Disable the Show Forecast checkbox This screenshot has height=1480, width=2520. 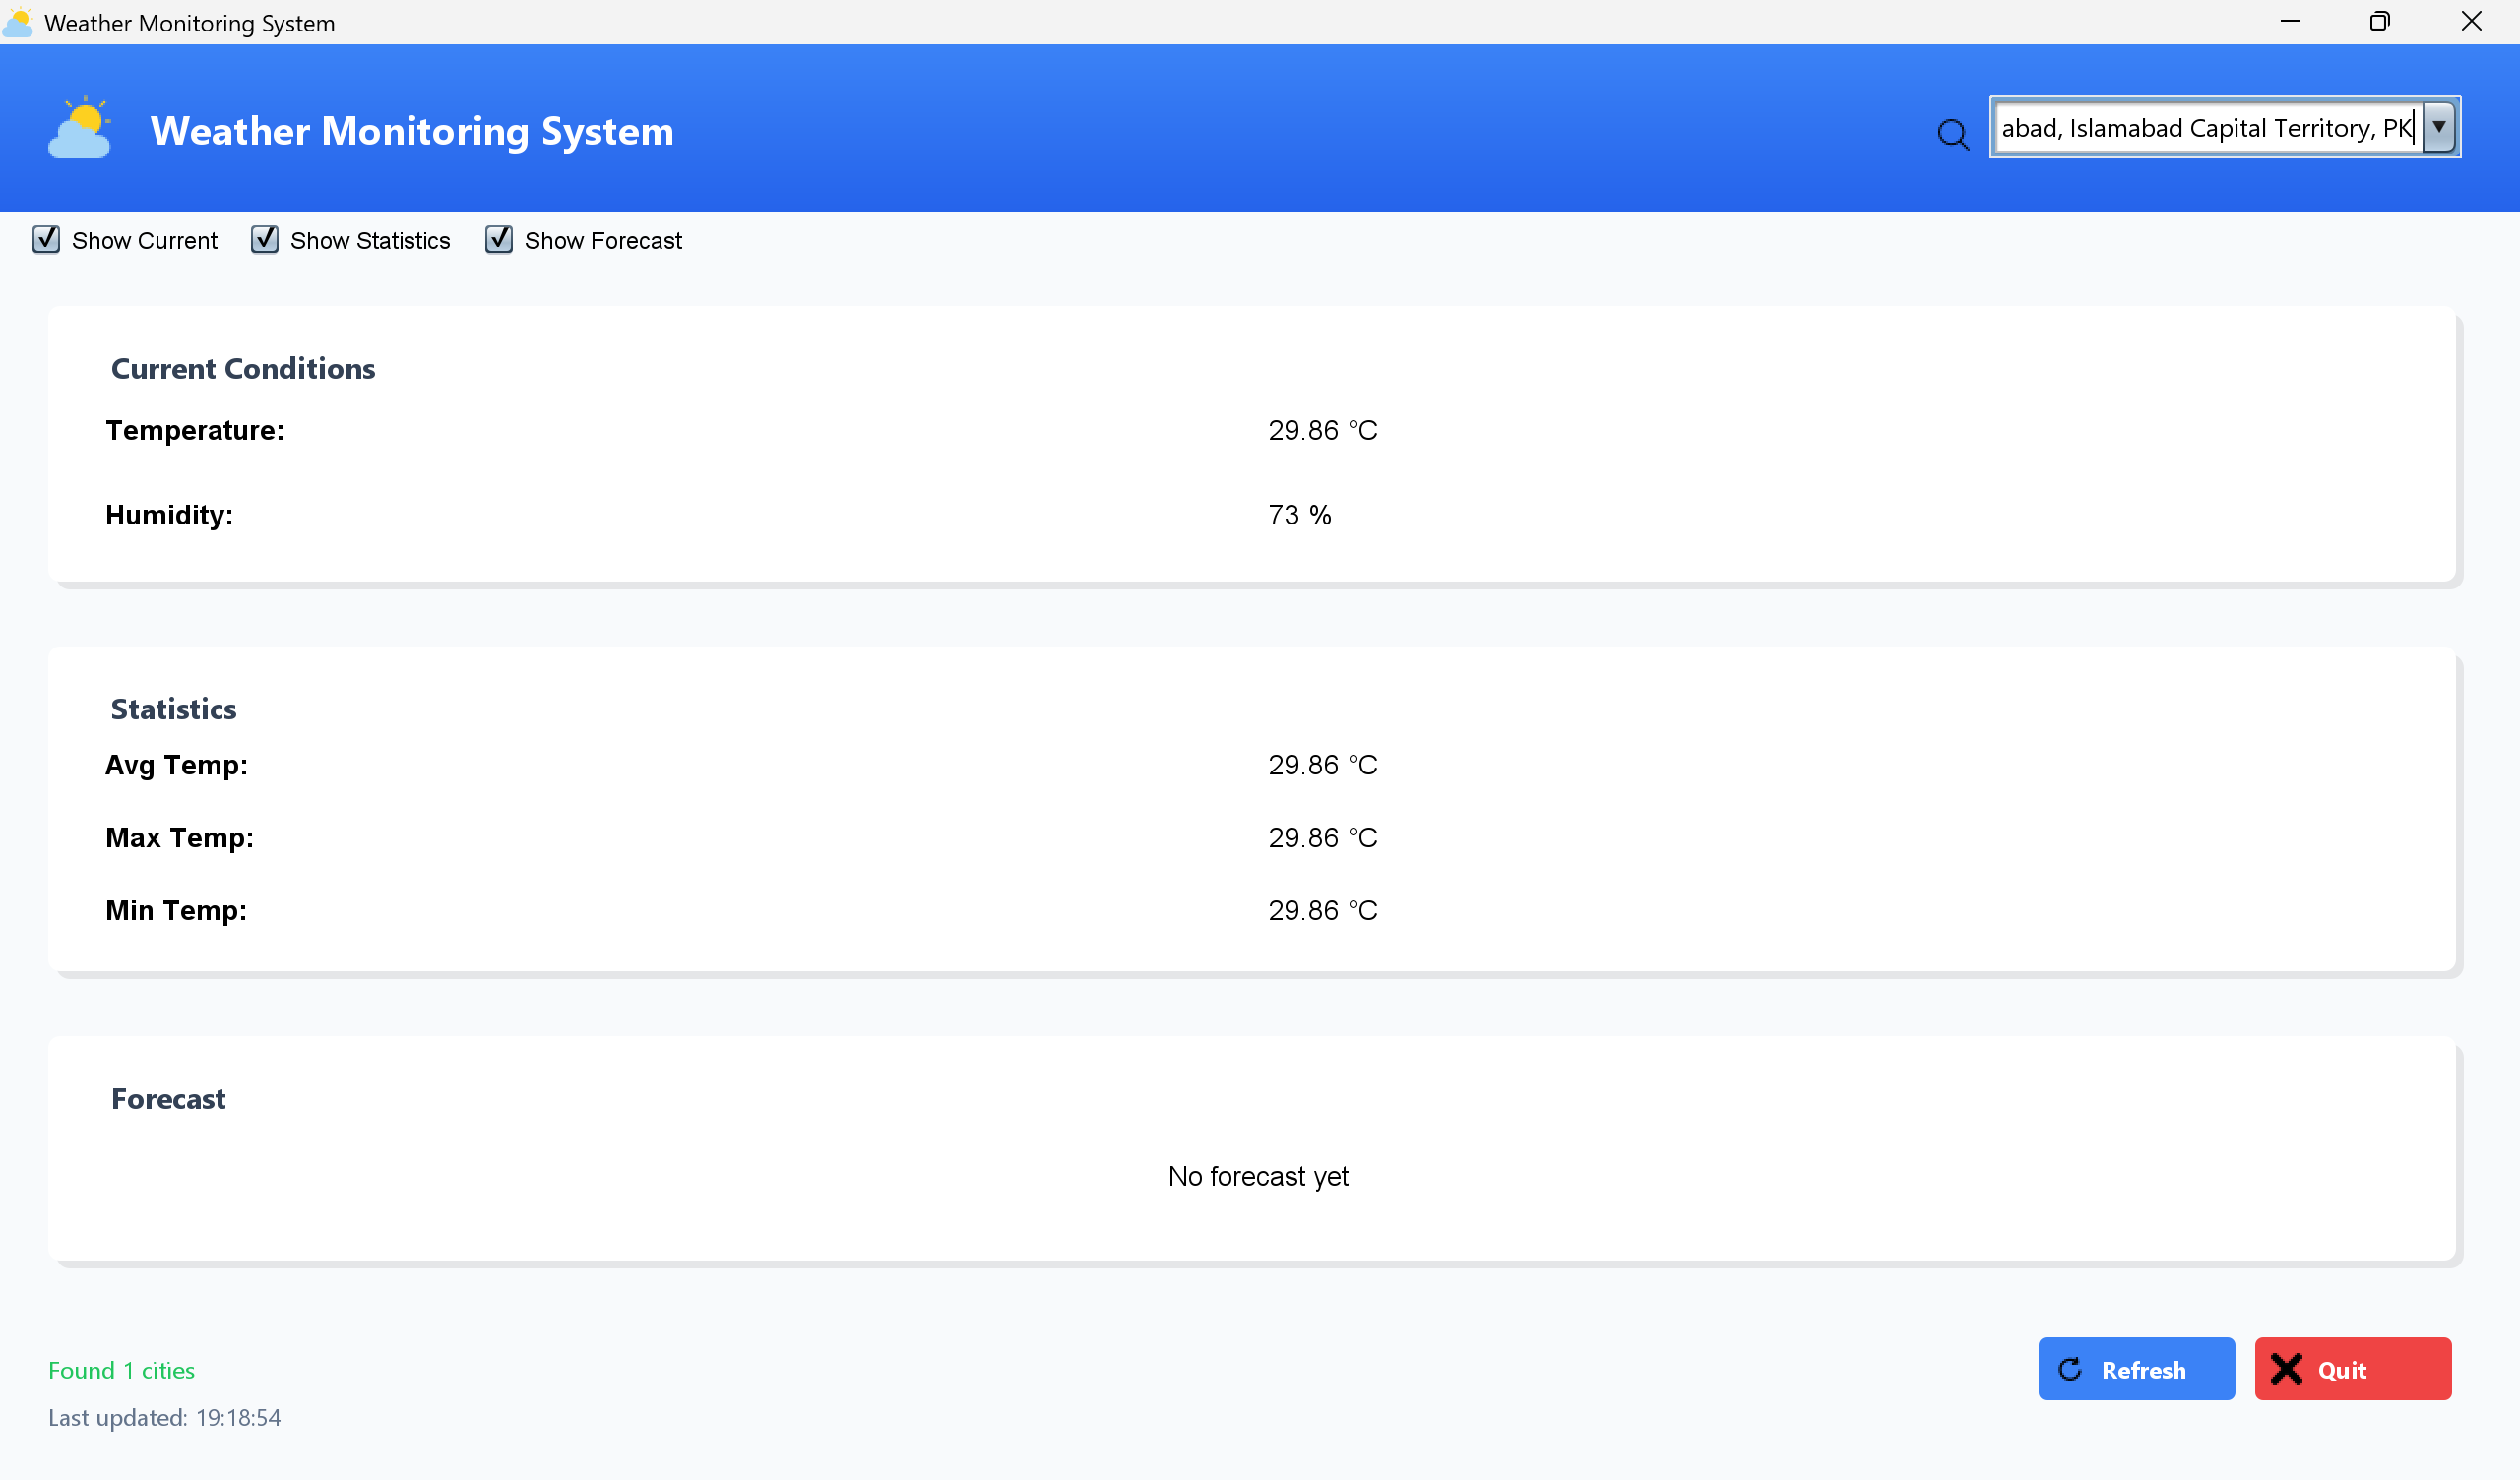498,240
